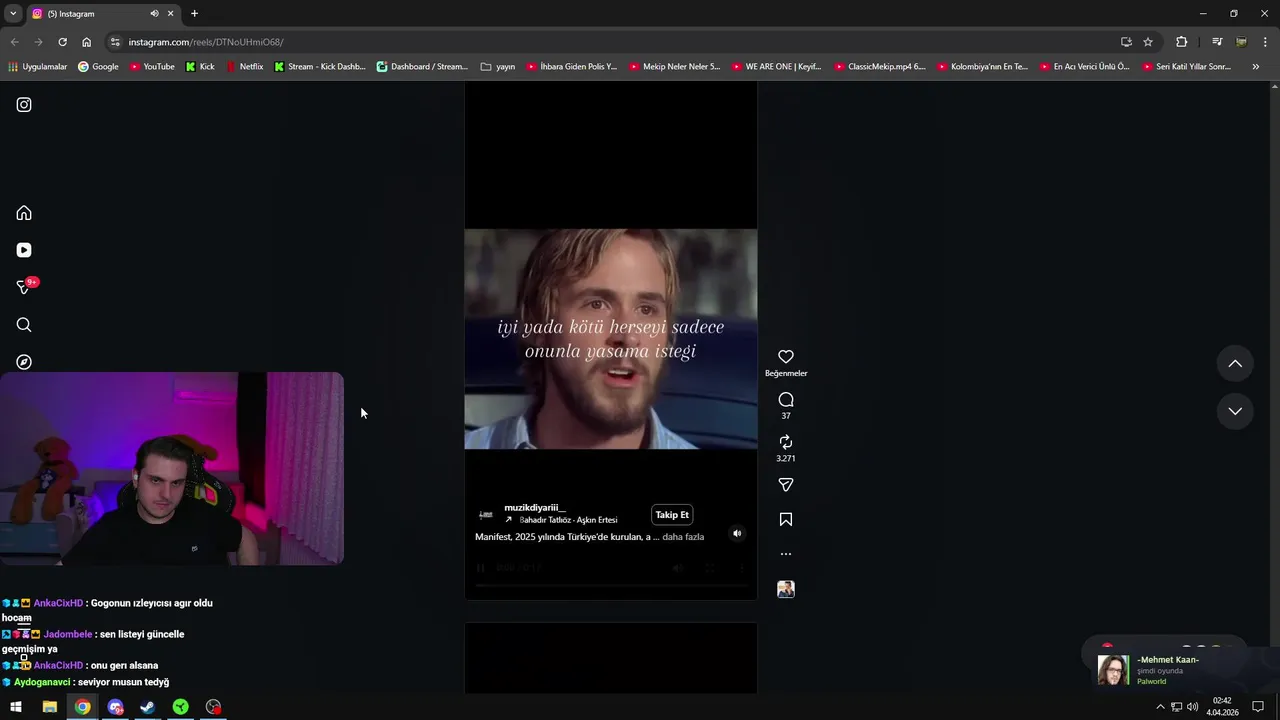
Task: Go to the previous reel with the up arrow
Action: click(x=1235, y=364)
